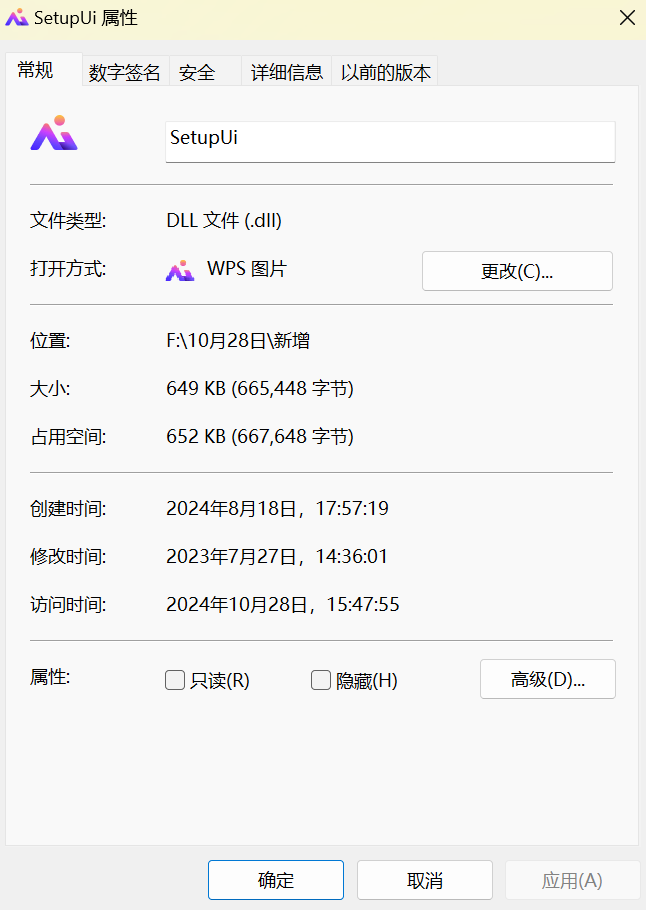The image size is (646, 910).
Task: Switch to the 数字签名 tab
Action: point(125,72)
